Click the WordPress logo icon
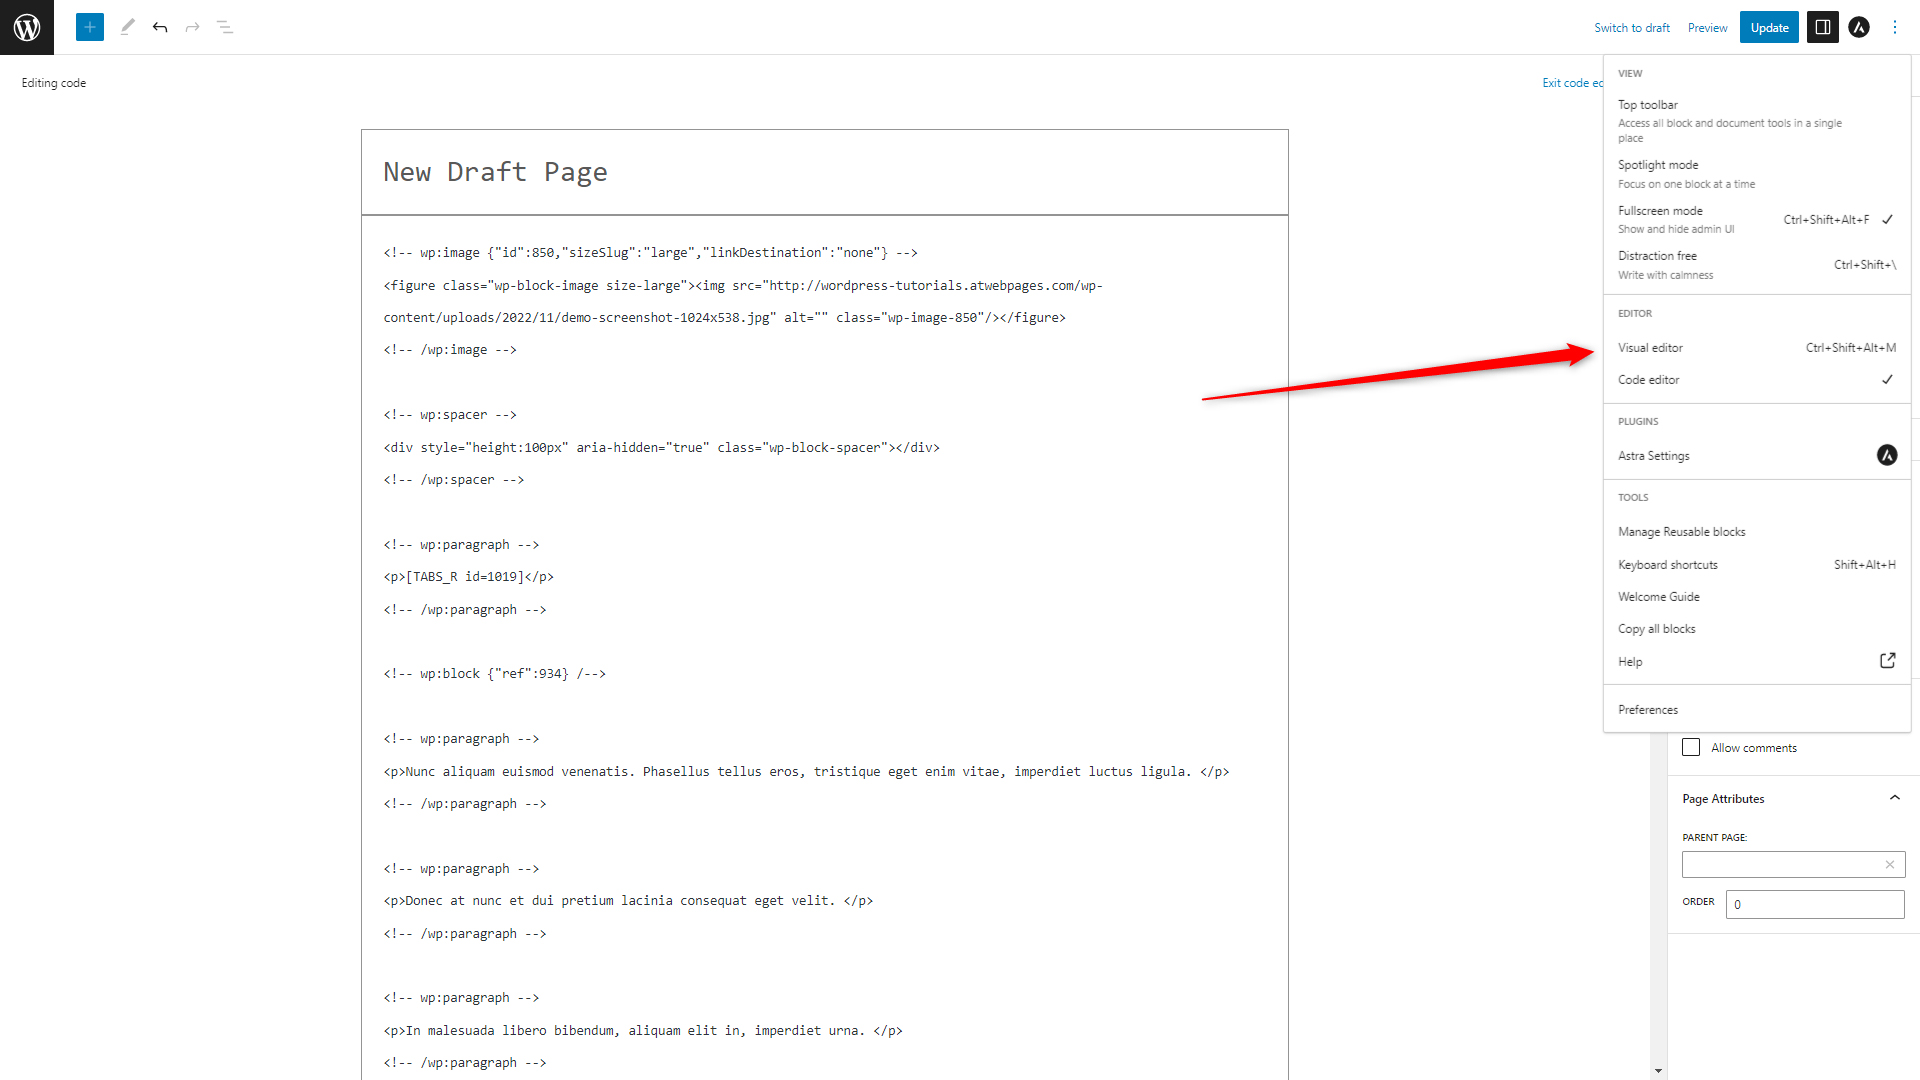 26,26
